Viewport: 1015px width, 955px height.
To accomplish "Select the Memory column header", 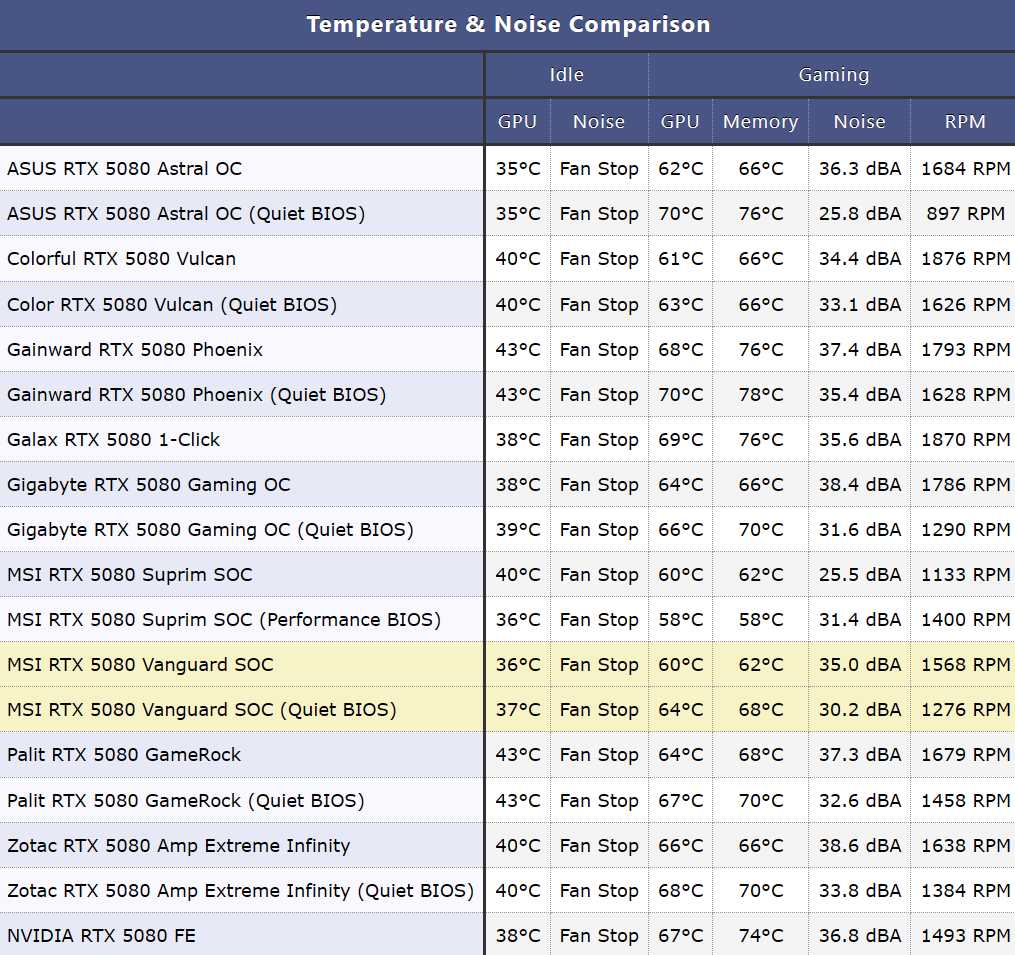I will tap(760, 122).
